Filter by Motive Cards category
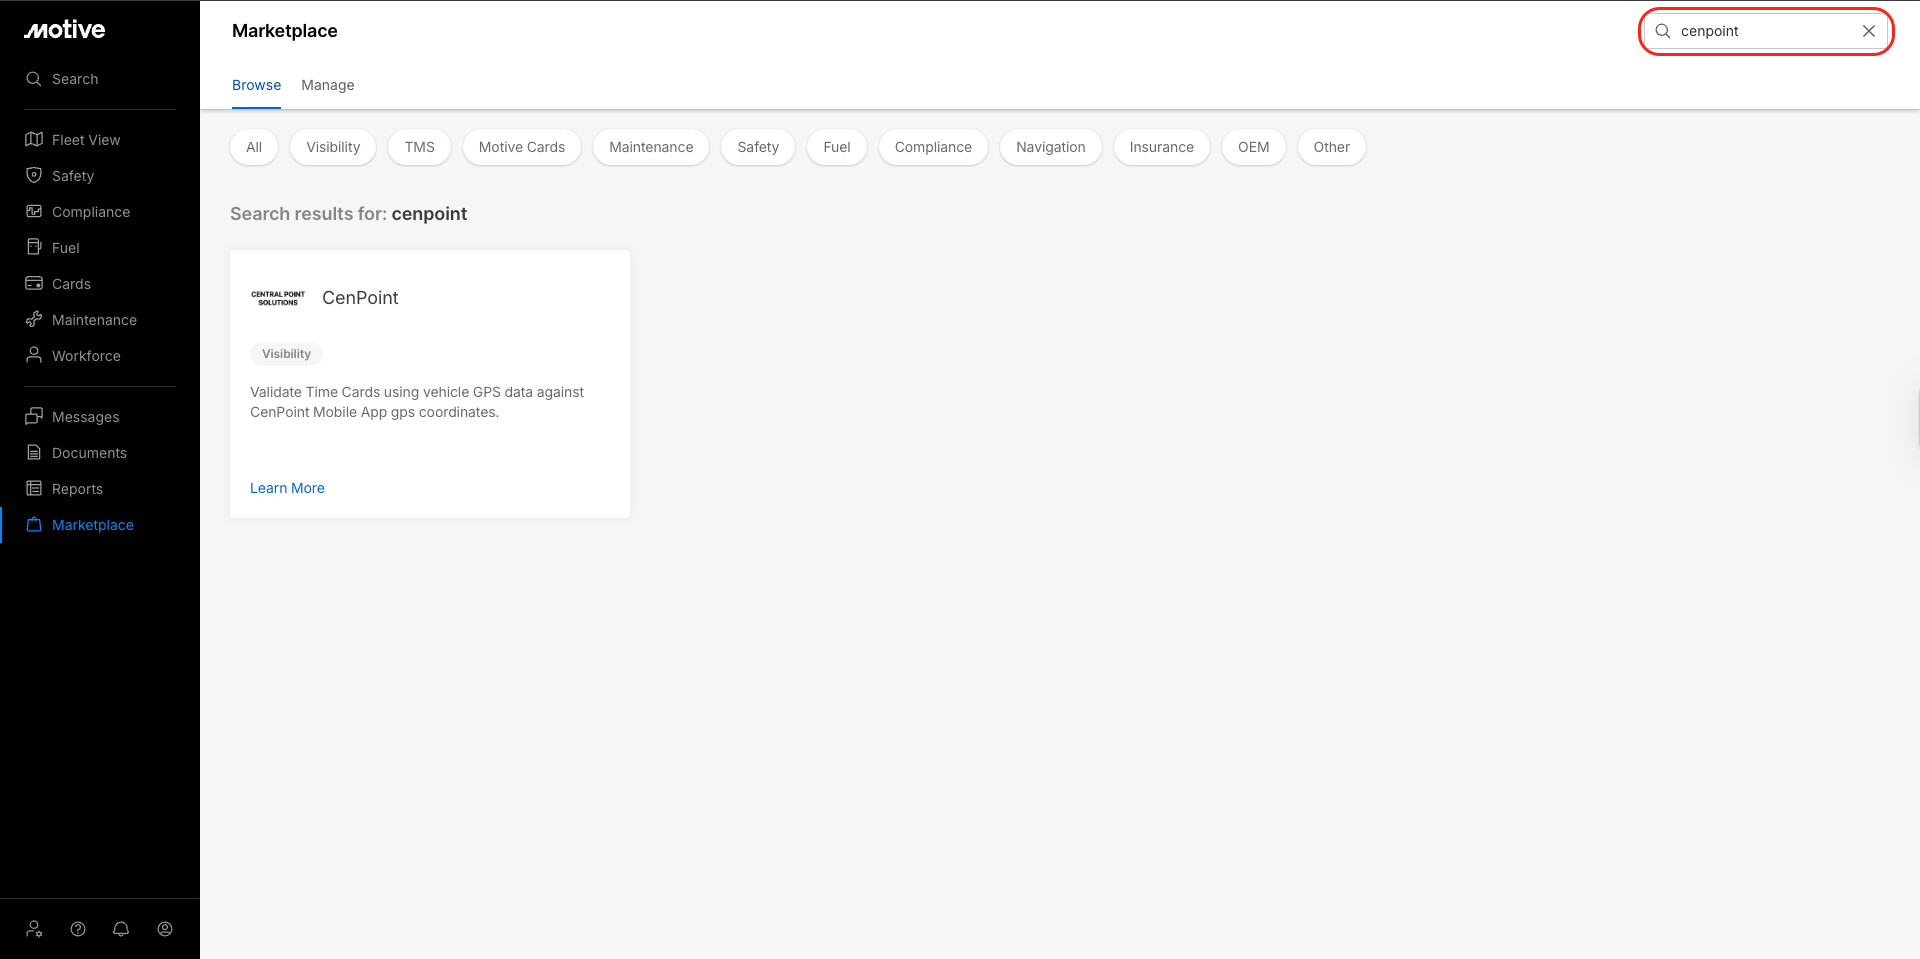Image resolution: width=1920 pixels, height=959 pixels. (x=522, y=147)
